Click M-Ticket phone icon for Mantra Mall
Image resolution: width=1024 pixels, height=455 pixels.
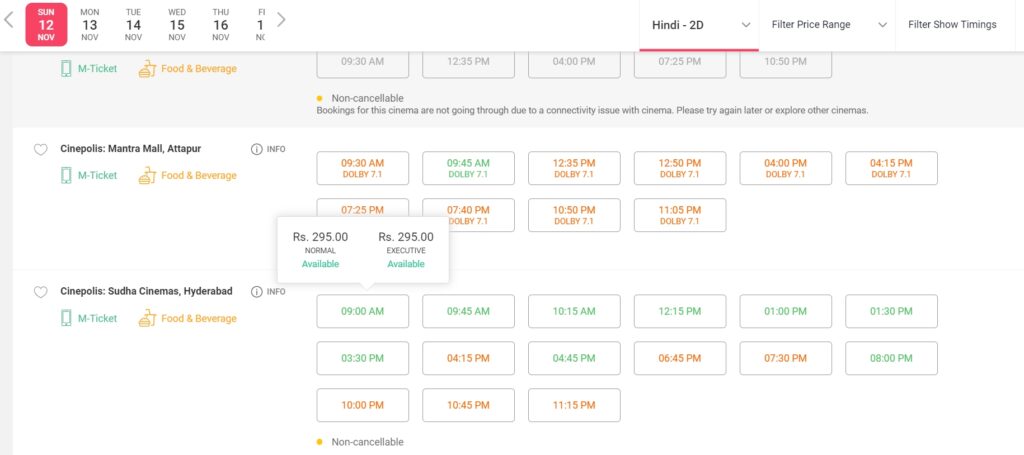[66, 175]
